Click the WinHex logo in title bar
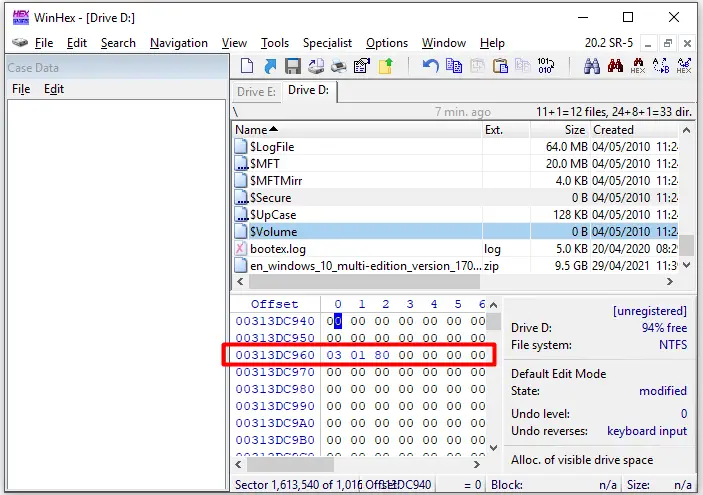Screen dimensions: 703x495 click(x=21, y=17)
